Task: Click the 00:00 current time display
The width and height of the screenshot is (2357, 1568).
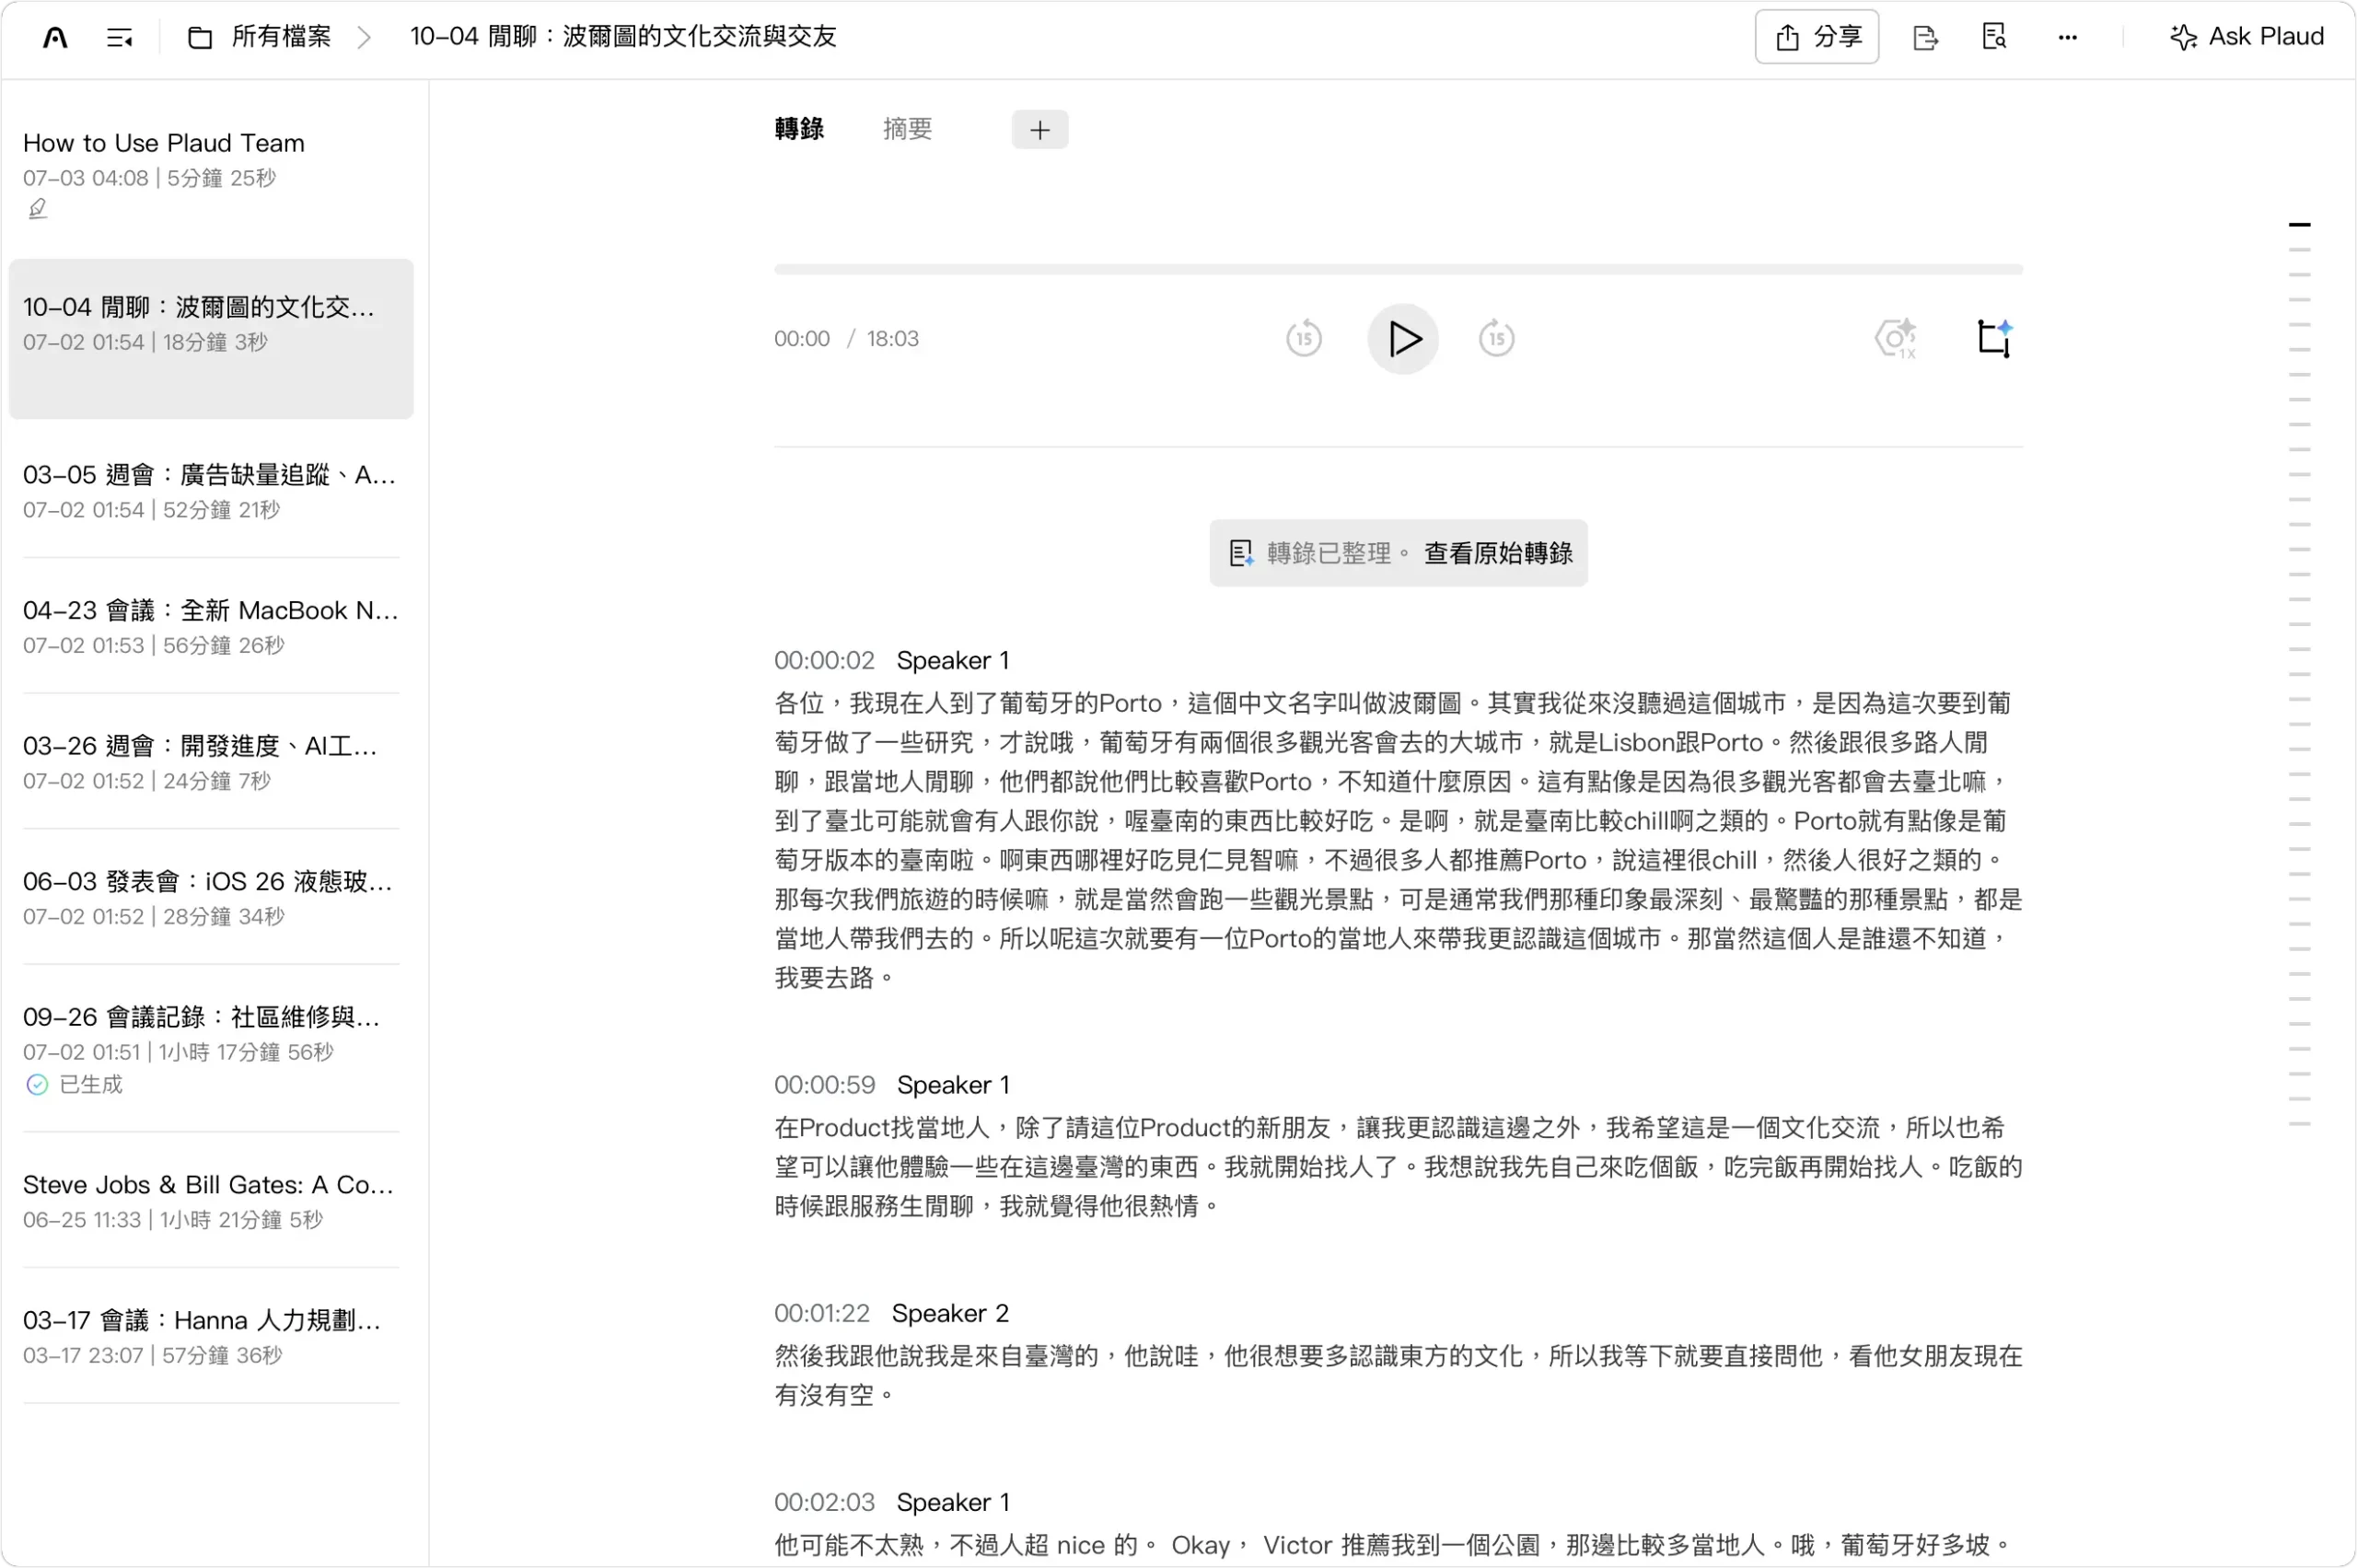Action: [x=801, y=339]
